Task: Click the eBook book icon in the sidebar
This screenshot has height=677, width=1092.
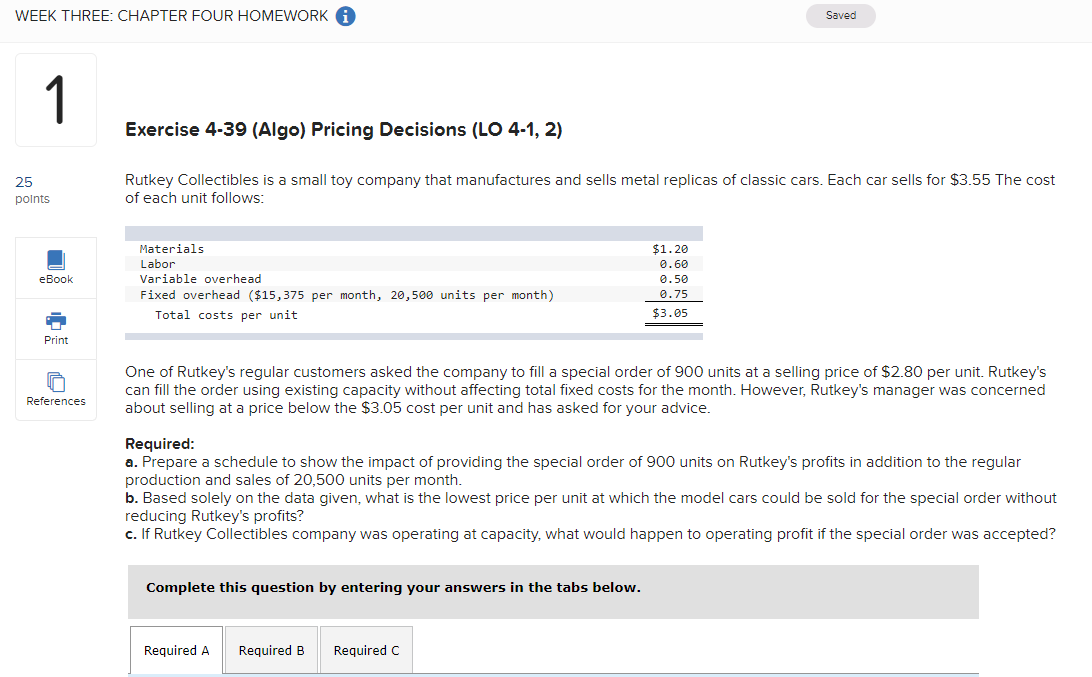Action: tap(55, 259)
